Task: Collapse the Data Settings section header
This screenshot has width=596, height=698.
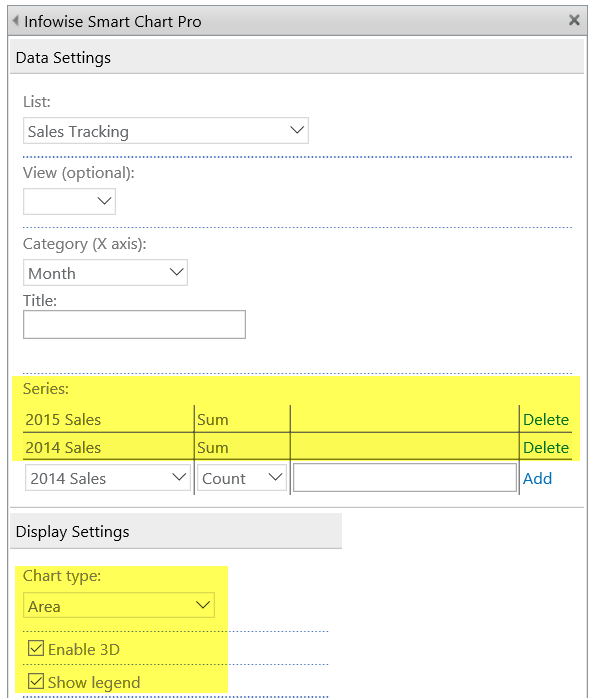Action: 297,57
